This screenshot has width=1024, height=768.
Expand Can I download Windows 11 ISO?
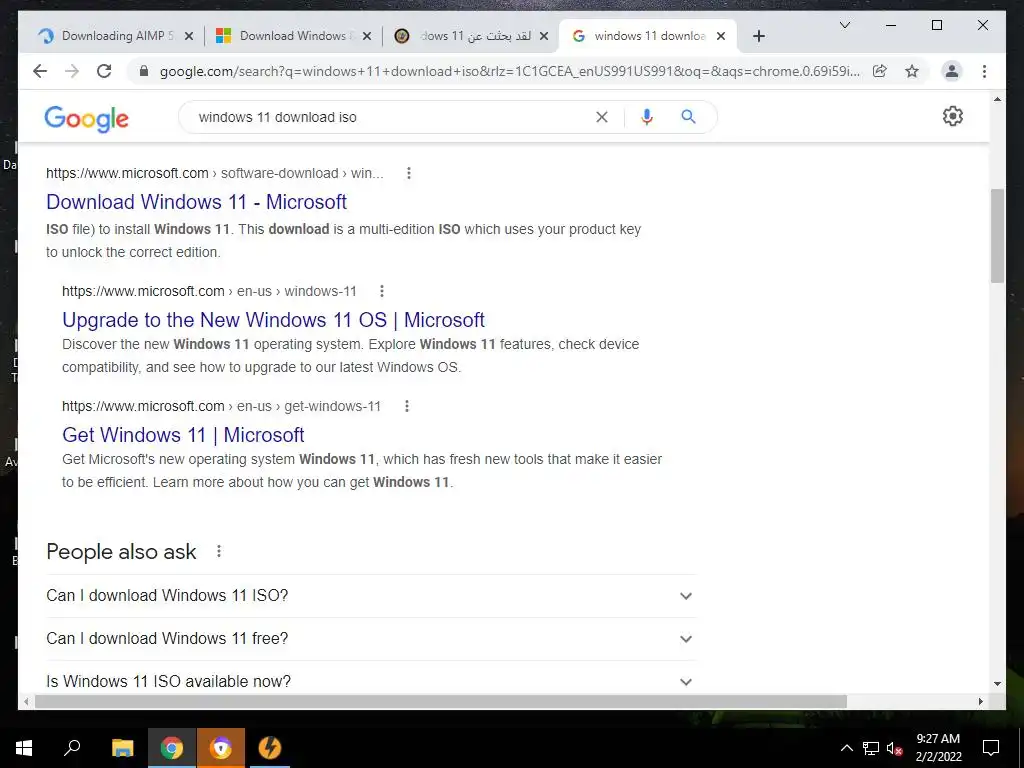371,596
